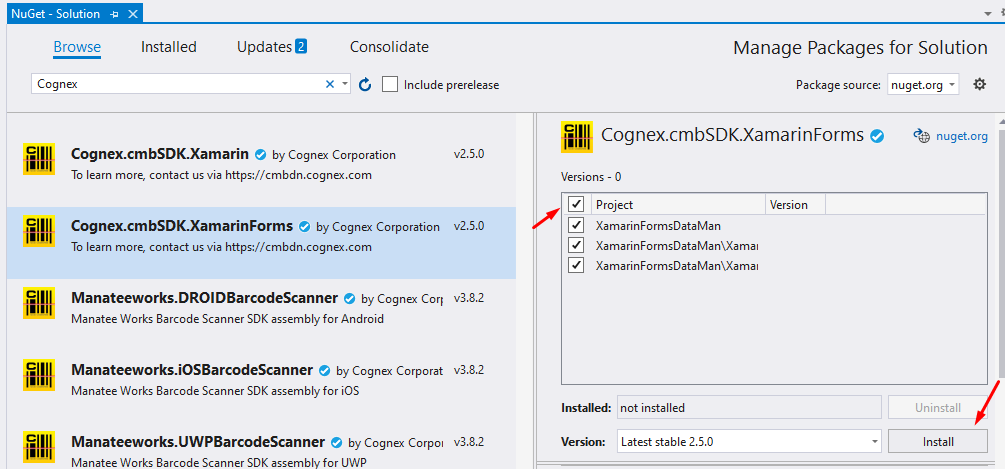Enable the Include prerelease checkbox
1005x469 pixels.
point(390,85)
